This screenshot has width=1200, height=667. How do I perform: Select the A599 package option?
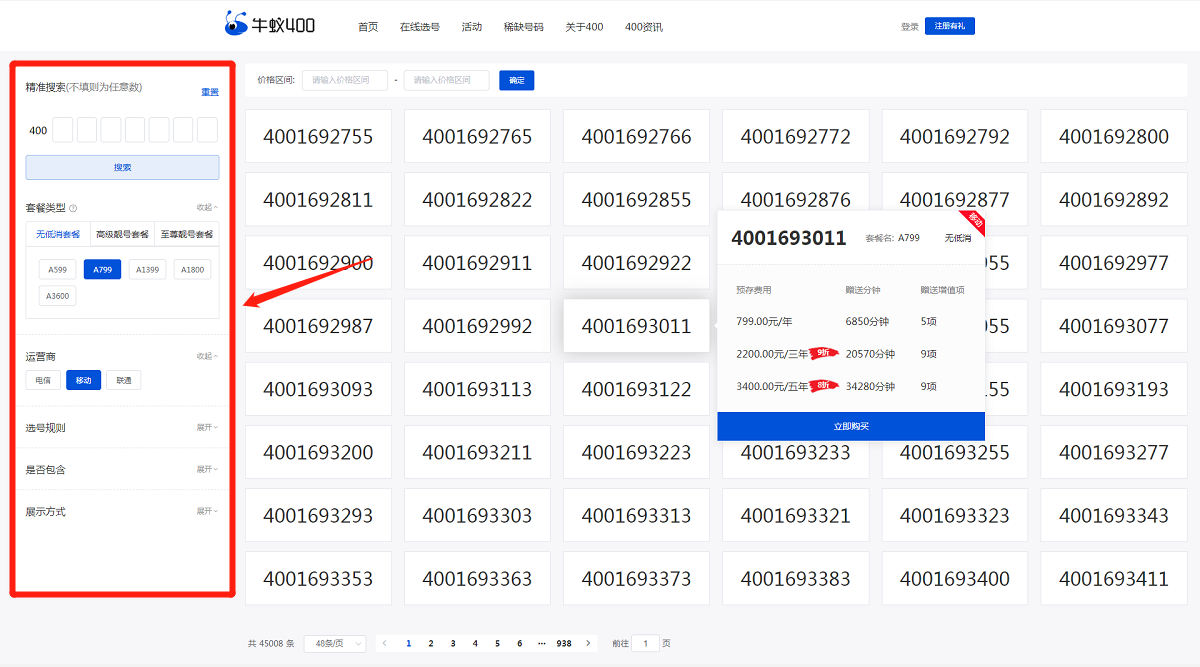pyautogui.click(x=57, y=269)
